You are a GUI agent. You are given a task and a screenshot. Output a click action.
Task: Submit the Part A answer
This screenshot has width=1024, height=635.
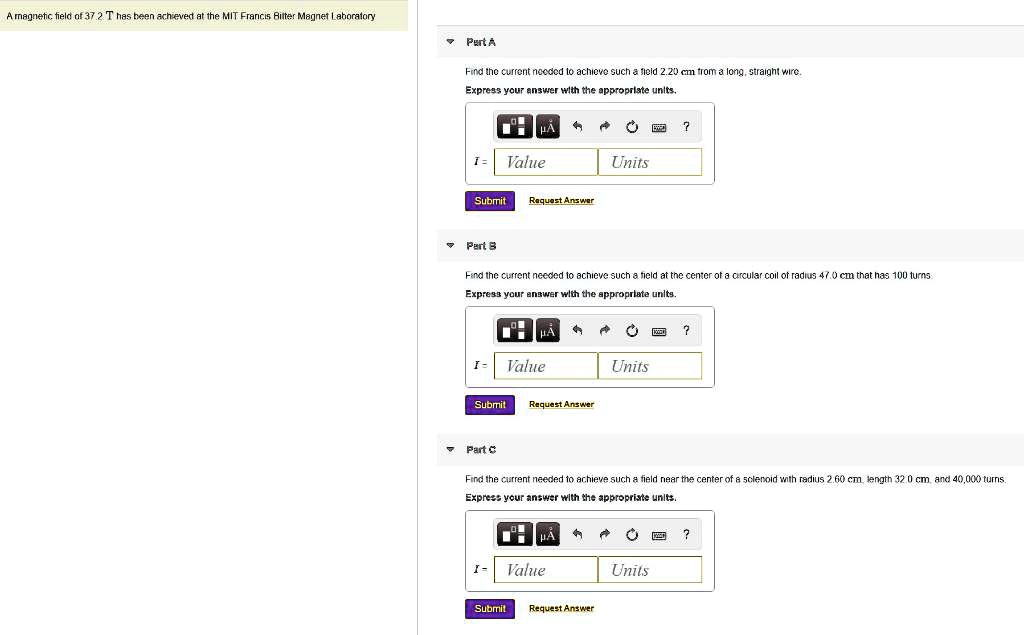[490, 201]
